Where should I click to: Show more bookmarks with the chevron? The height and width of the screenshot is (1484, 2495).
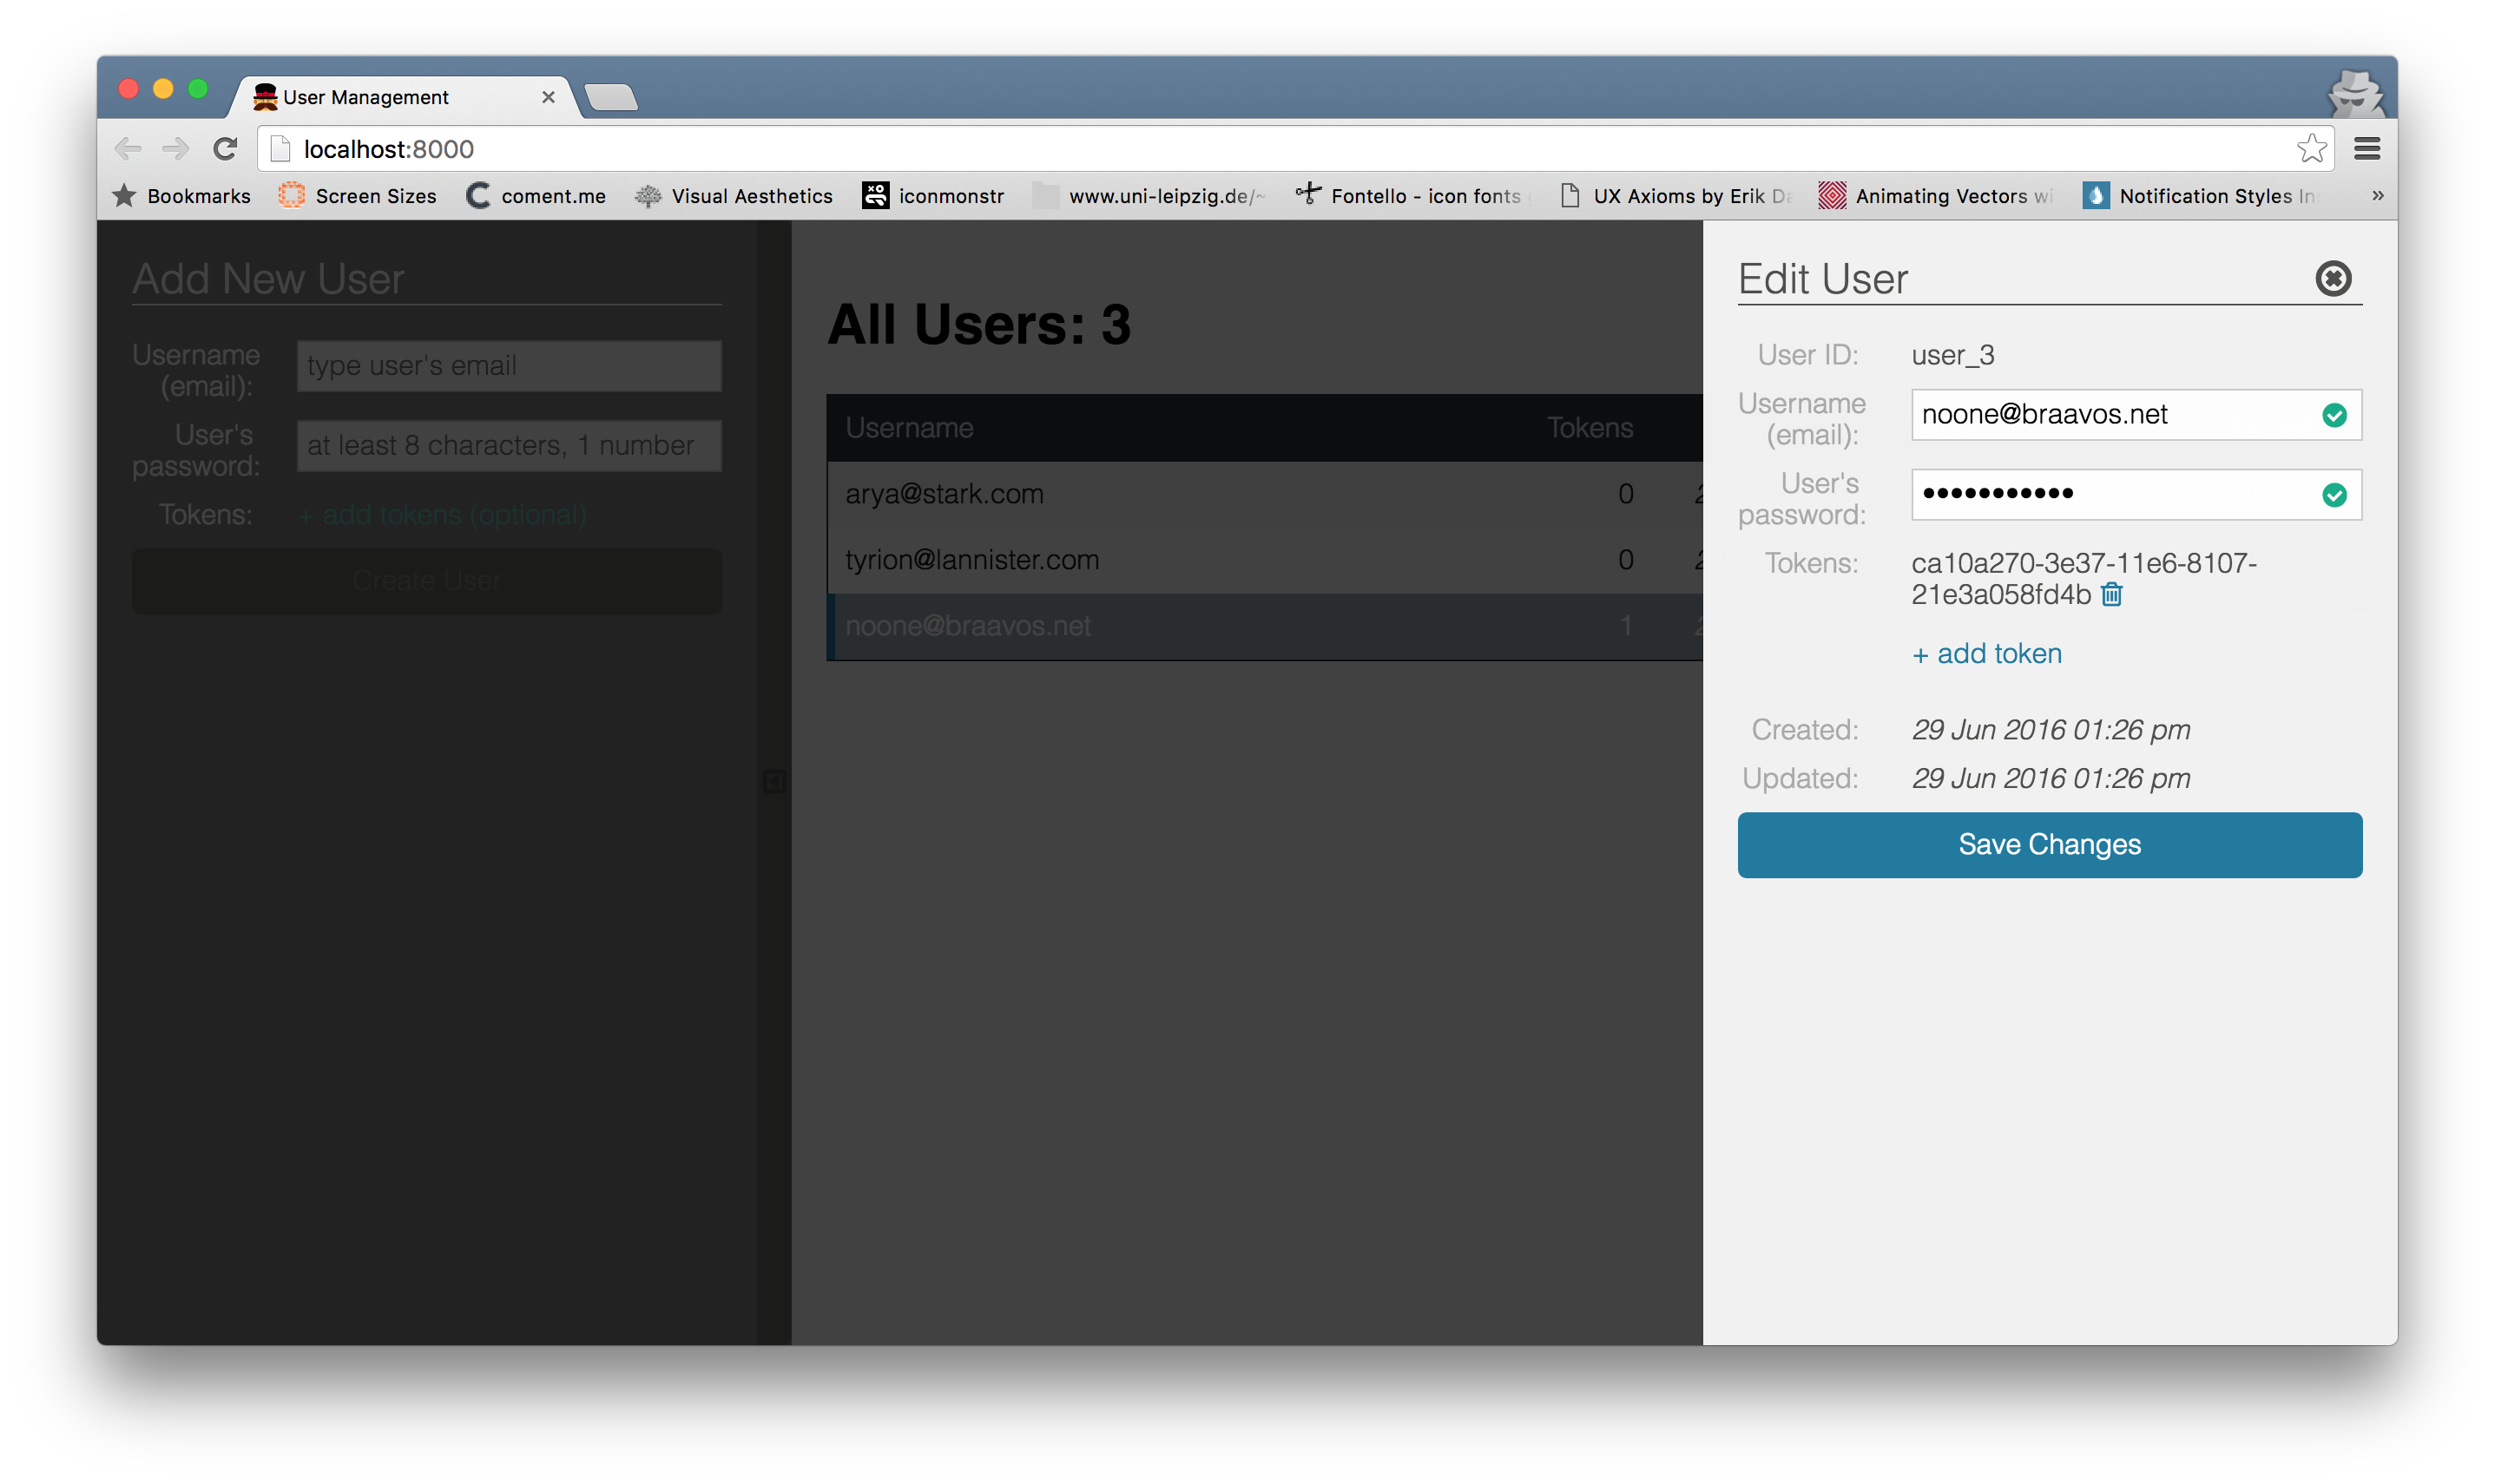[2377, 195]
